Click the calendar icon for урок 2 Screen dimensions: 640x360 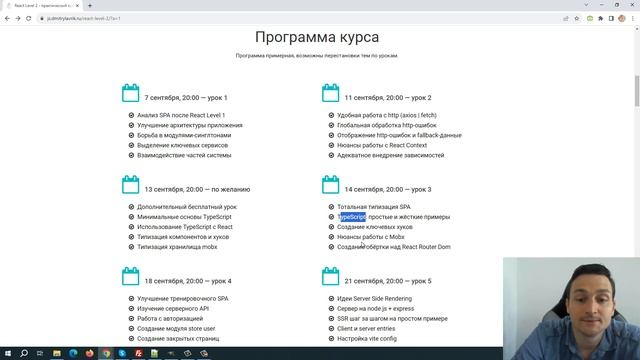331,93
